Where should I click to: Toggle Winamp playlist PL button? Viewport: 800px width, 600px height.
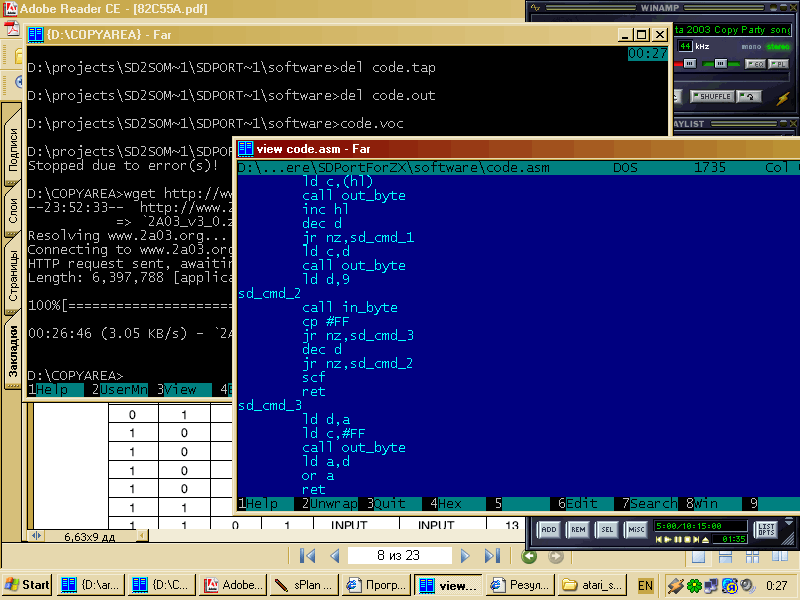[x=780, y=64]
